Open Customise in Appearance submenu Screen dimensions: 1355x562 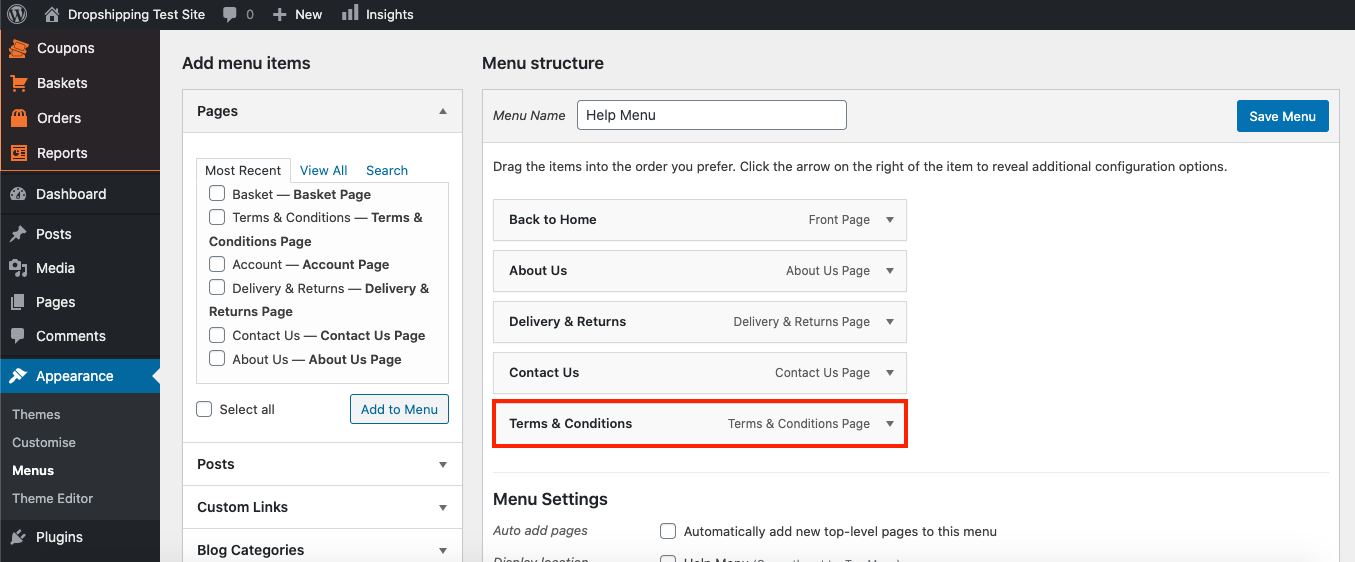point(44,442)
